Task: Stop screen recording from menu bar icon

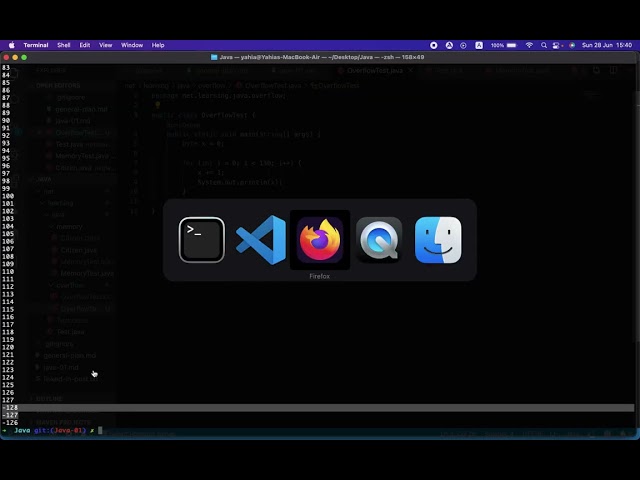Action: click(x=434, y=45)
